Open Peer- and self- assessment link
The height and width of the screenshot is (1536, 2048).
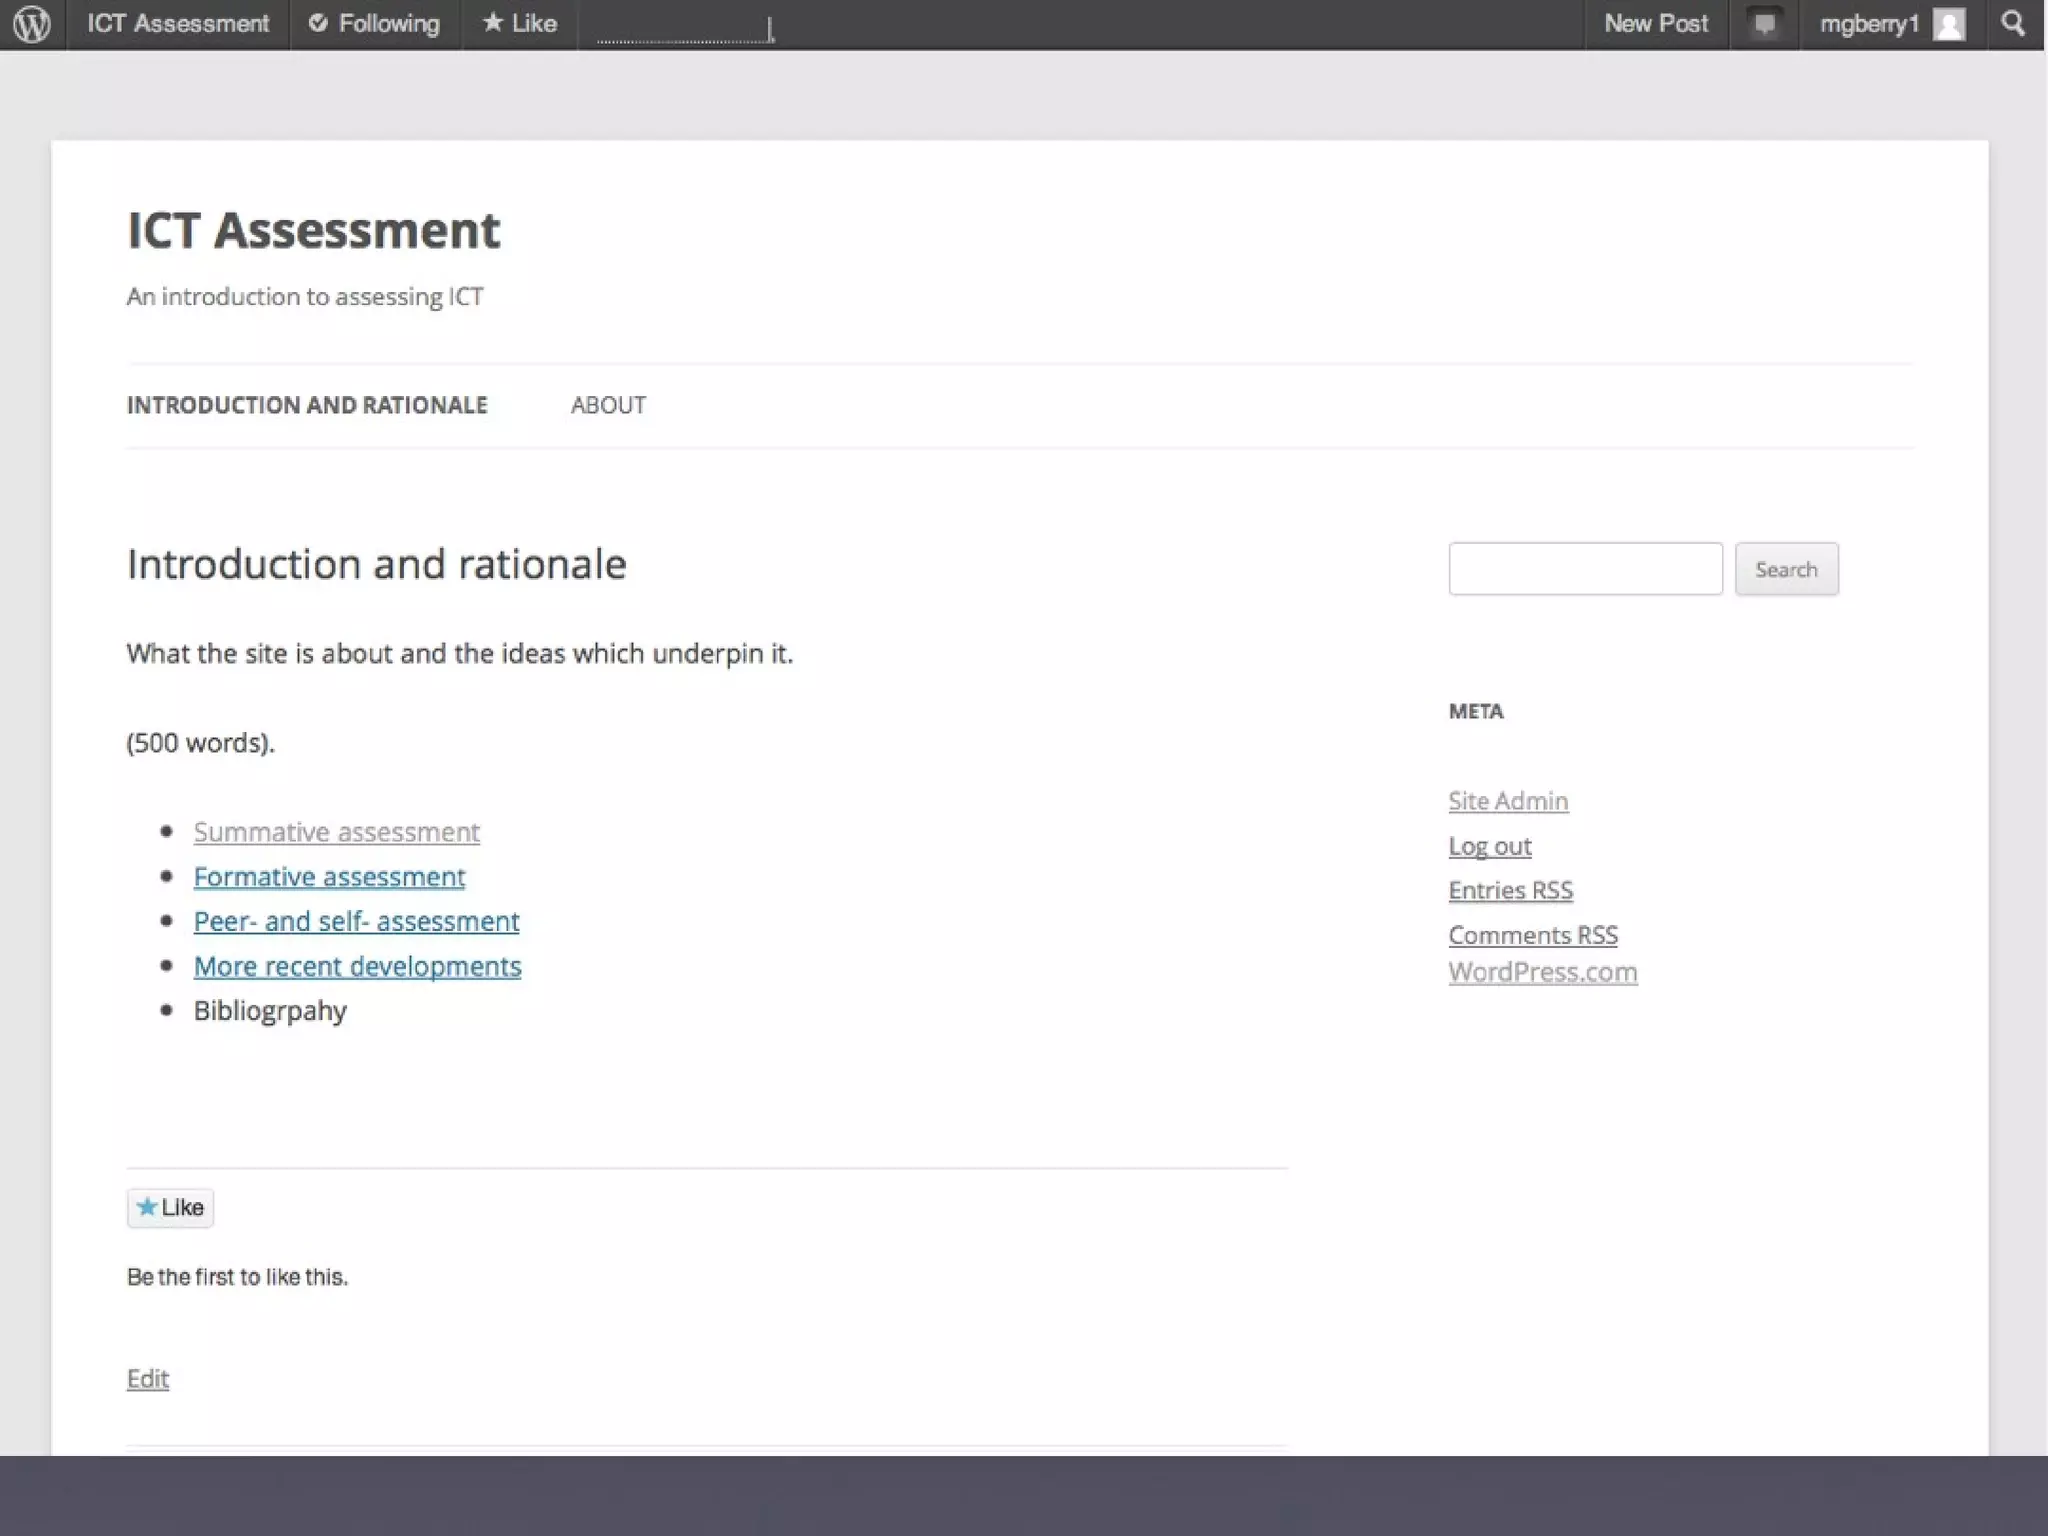click(356, 921)
